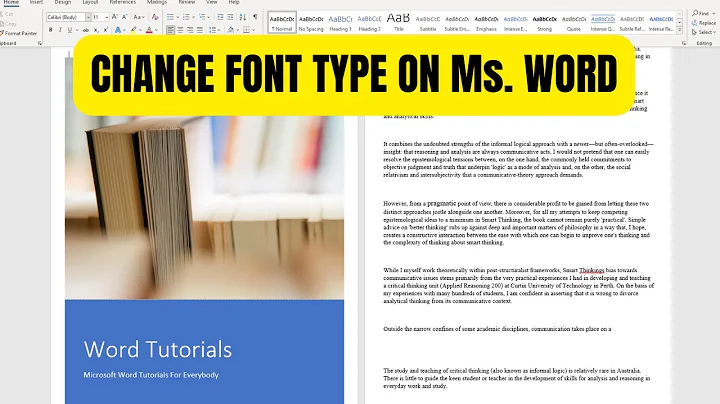This screenshot has width=720, height=404.
Task: Open the Layout ribbon tab
Action: [90, 2]
